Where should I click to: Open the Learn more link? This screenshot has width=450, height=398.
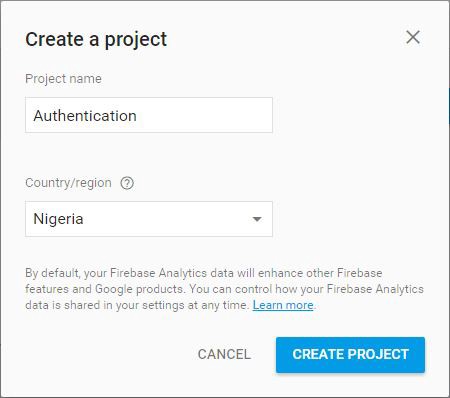pyautogui.click(x=283, y=305)
